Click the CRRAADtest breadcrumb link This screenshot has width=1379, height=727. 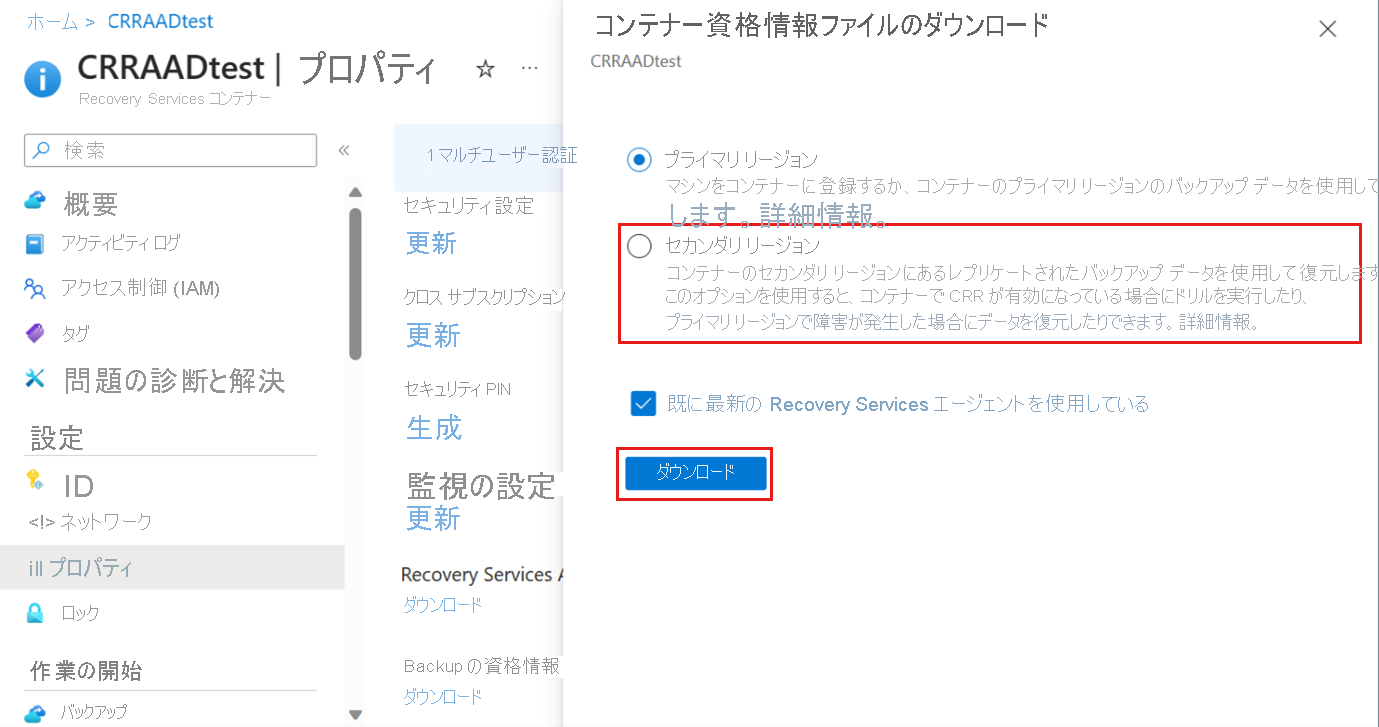coord(160,21)
